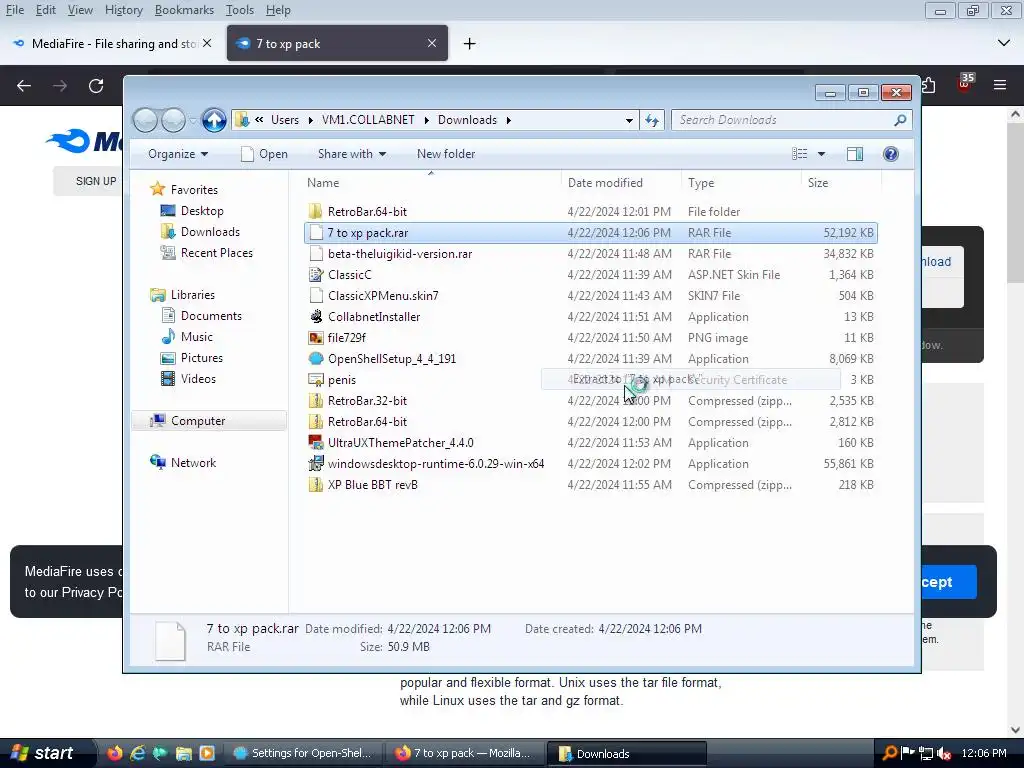Click the Libraries header in sidebar
The width and height of the screenshot is (1024, 768).
193,295
